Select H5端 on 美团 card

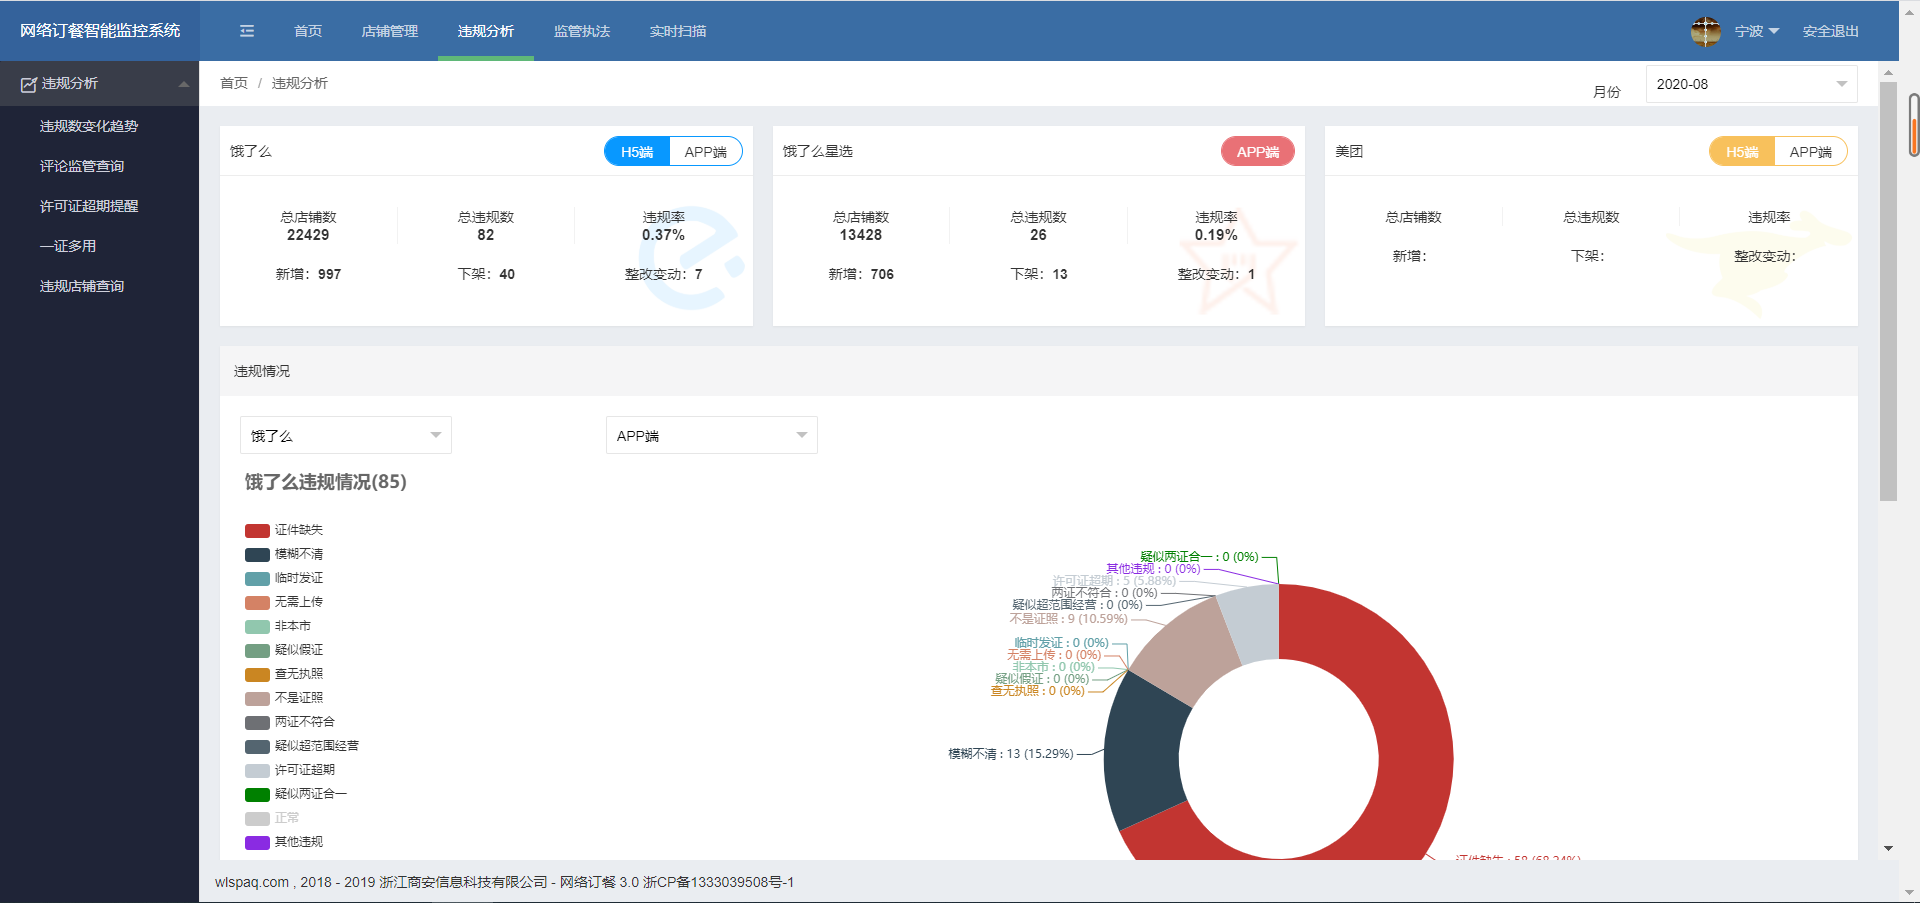(x=1742, y=152)
